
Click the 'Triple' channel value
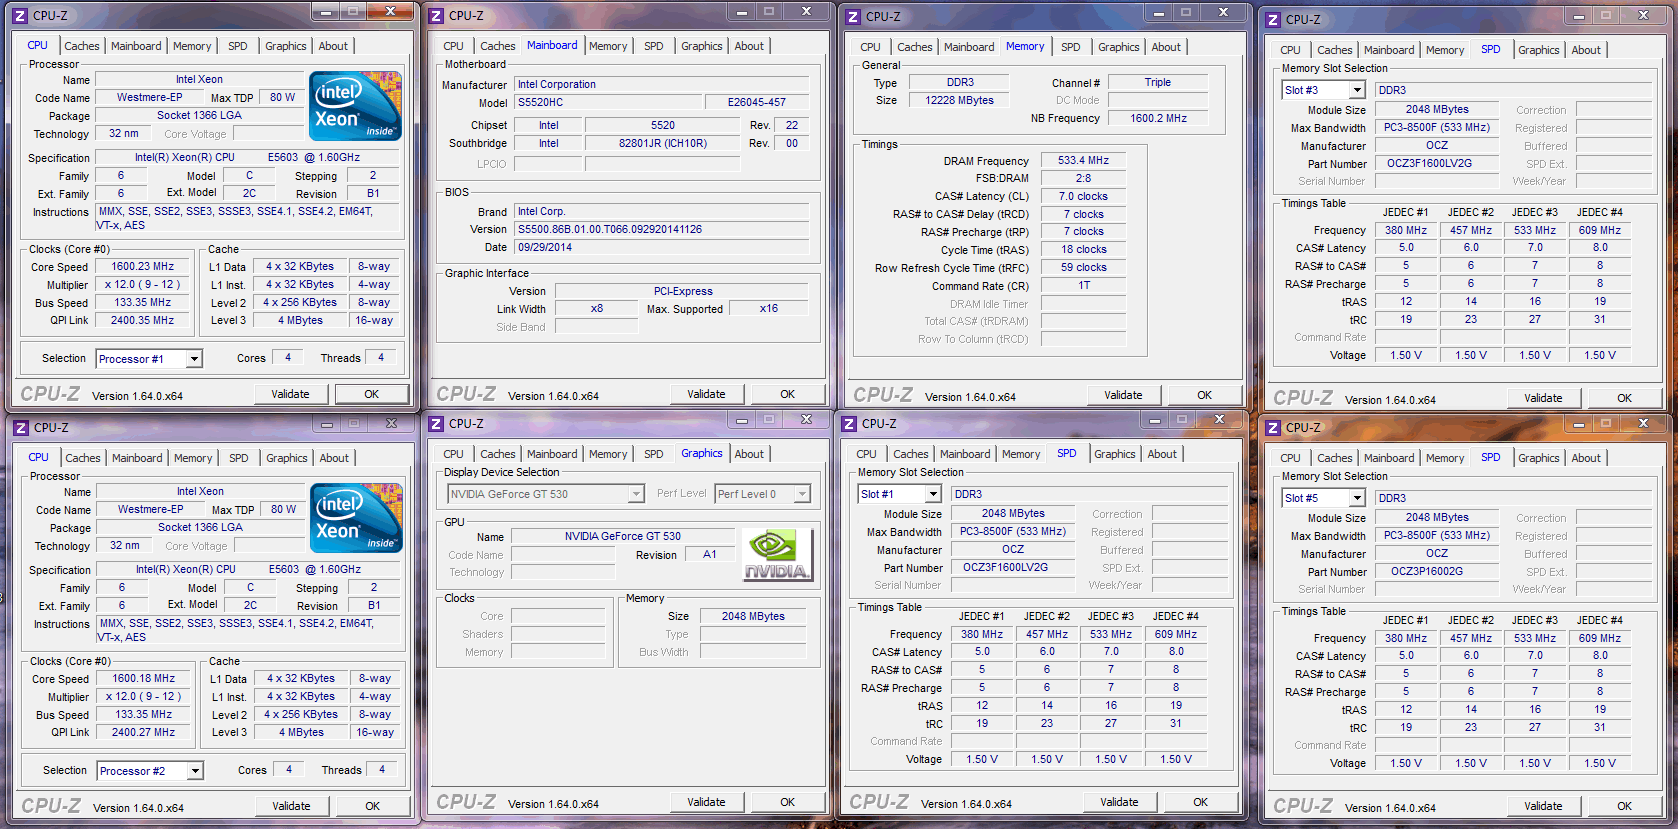pos(1158,83)
